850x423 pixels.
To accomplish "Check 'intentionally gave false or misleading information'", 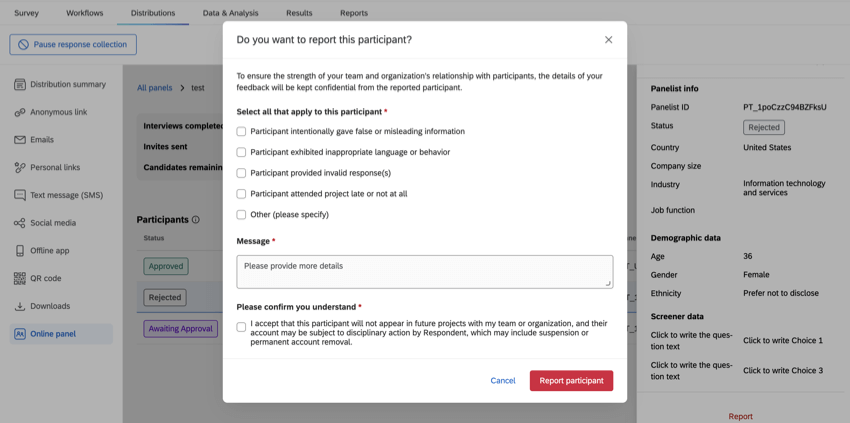I will tap(241, 132).
